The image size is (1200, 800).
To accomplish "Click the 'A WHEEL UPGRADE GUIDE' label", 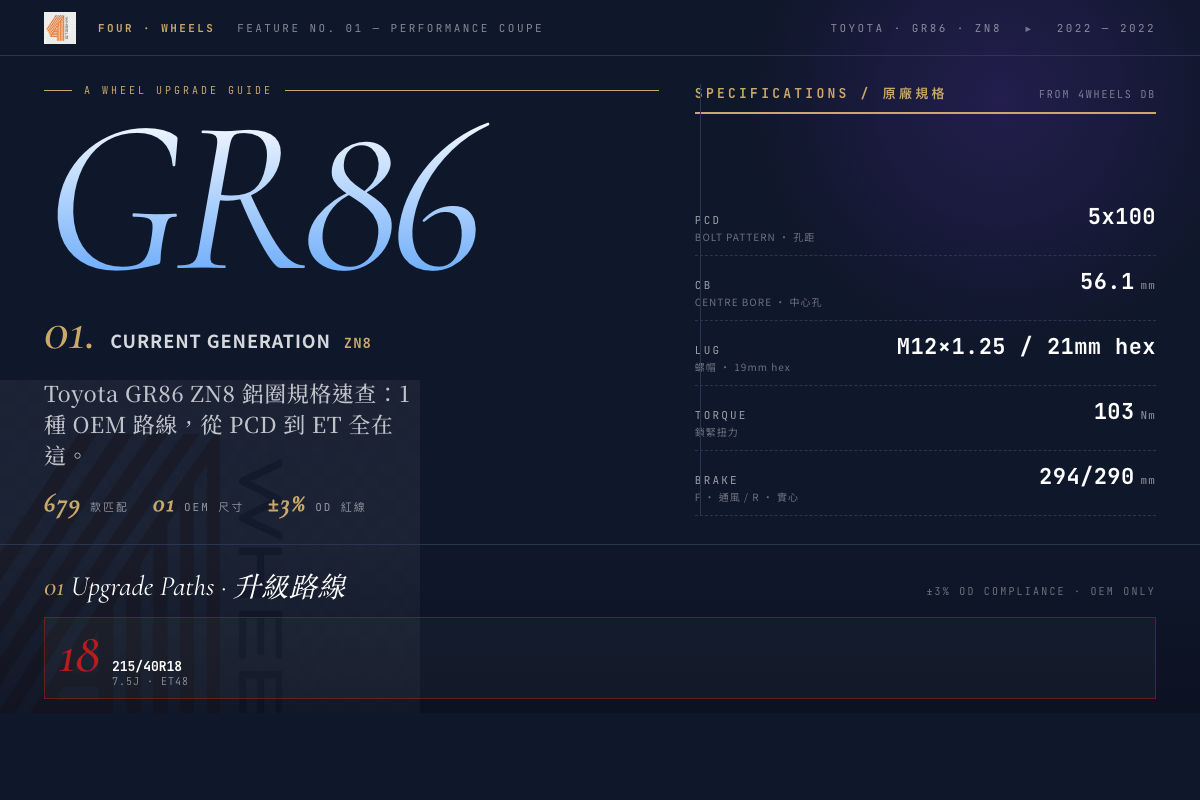I will (178, 90).
